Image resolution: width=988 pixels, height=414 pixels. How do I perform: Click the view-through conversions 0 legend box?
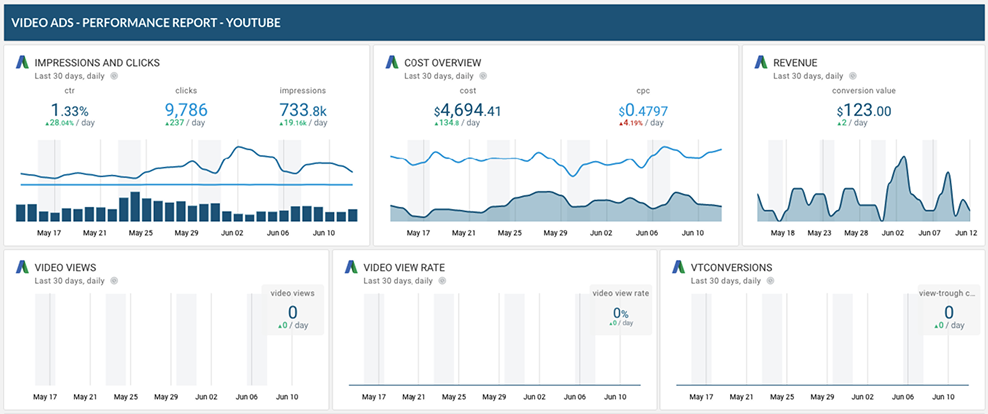coord(948,308)
